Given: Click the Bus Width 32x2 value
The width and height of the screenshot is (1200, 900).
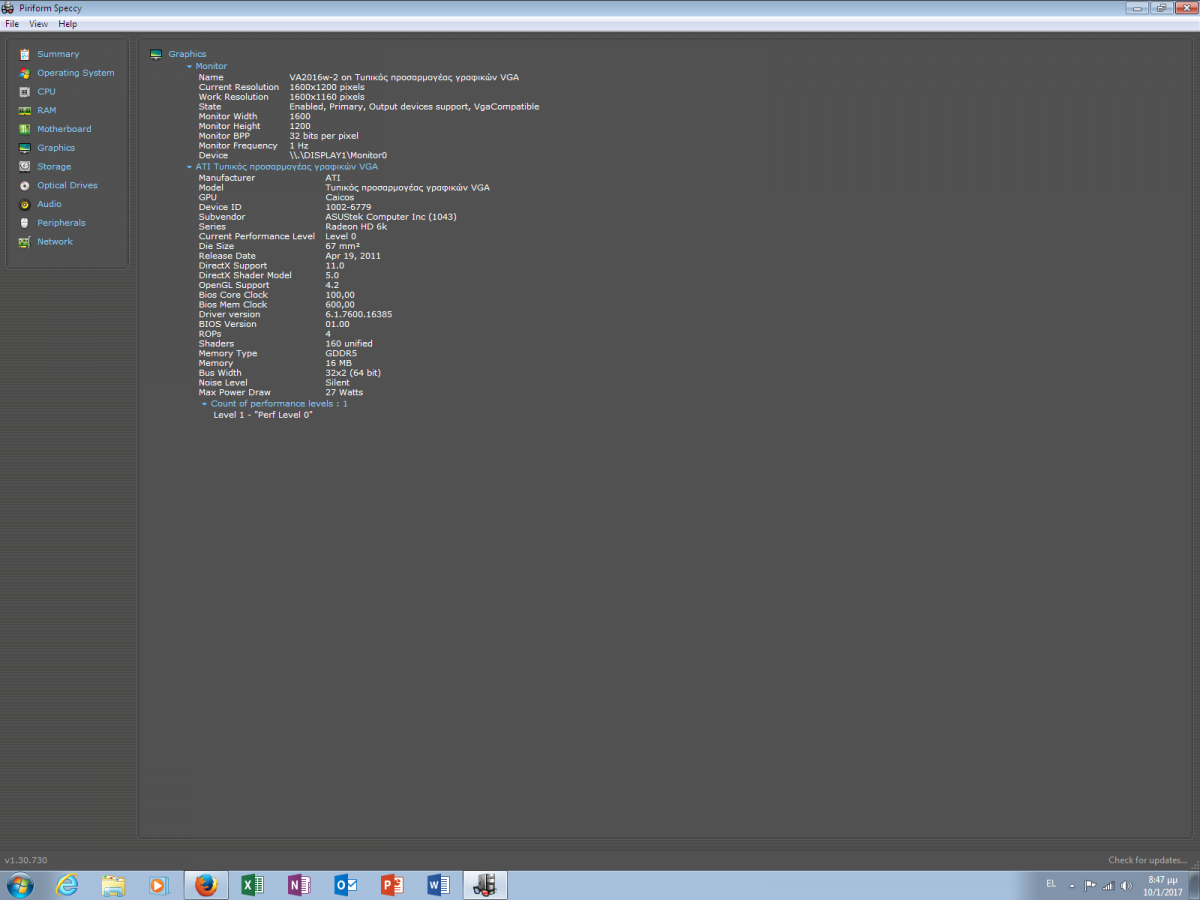Looking at the screenshot, I should coord(353,373).
